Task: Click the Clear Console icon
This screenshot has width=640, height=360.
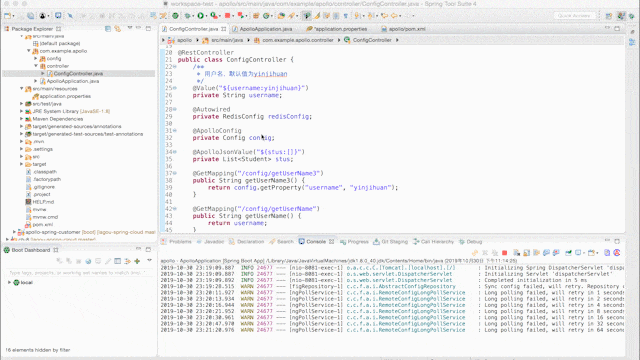Action: click(x=516, y=253)
